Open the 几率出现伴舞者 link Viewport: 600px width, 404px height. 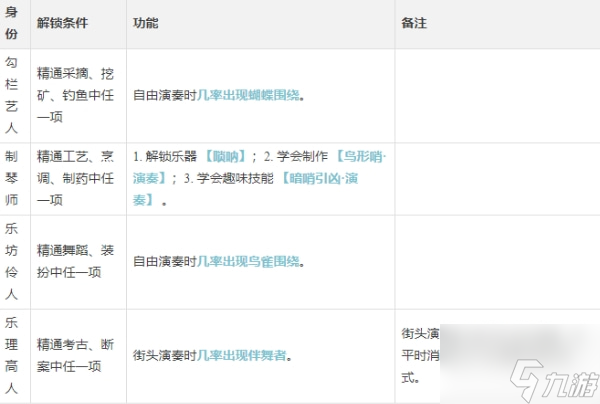[242, 356]
